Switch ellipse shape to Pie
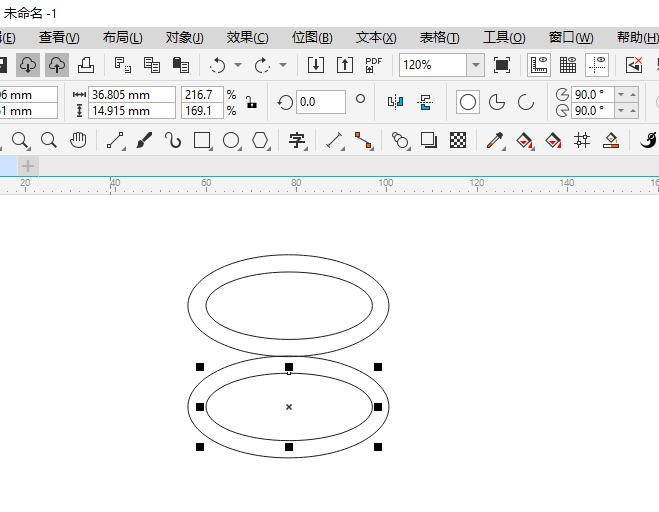Image resolution: width=659 pixels, height=512 pixels. pos(496,102)
